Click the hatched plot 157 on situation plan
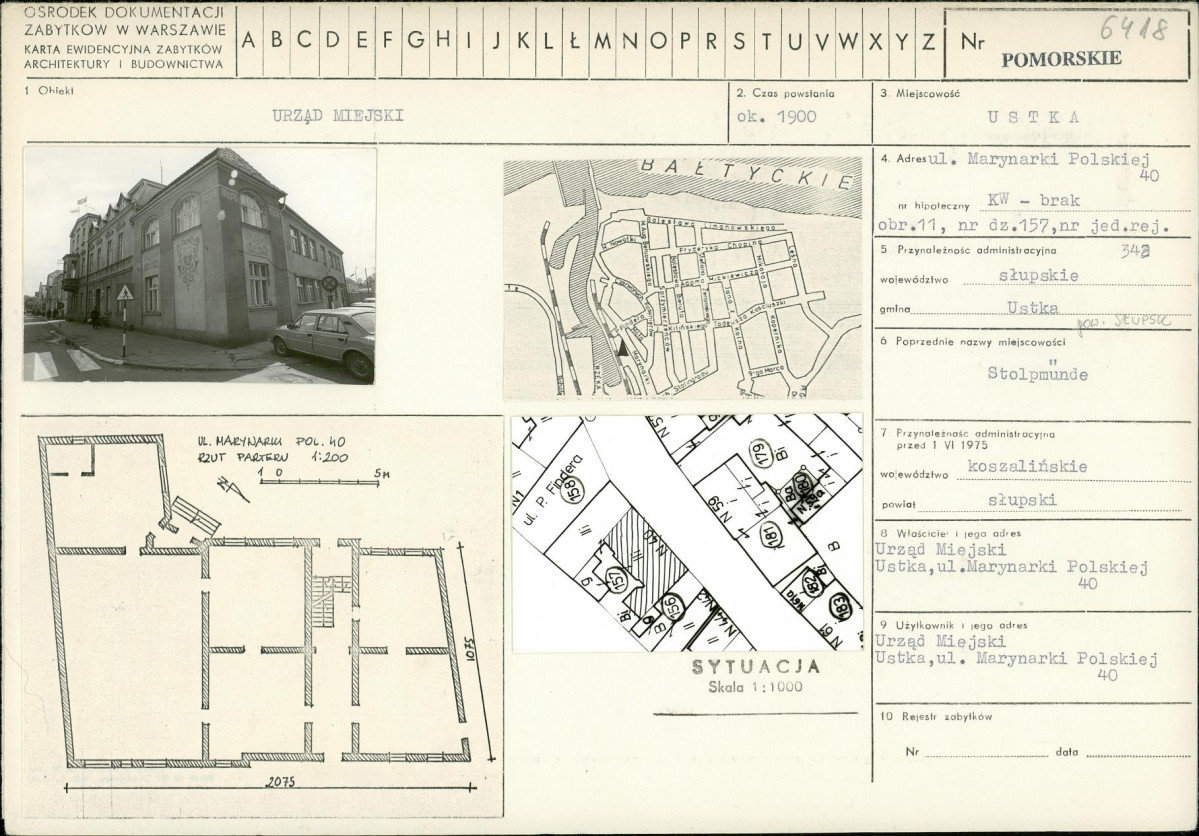 tap(646, 559)
